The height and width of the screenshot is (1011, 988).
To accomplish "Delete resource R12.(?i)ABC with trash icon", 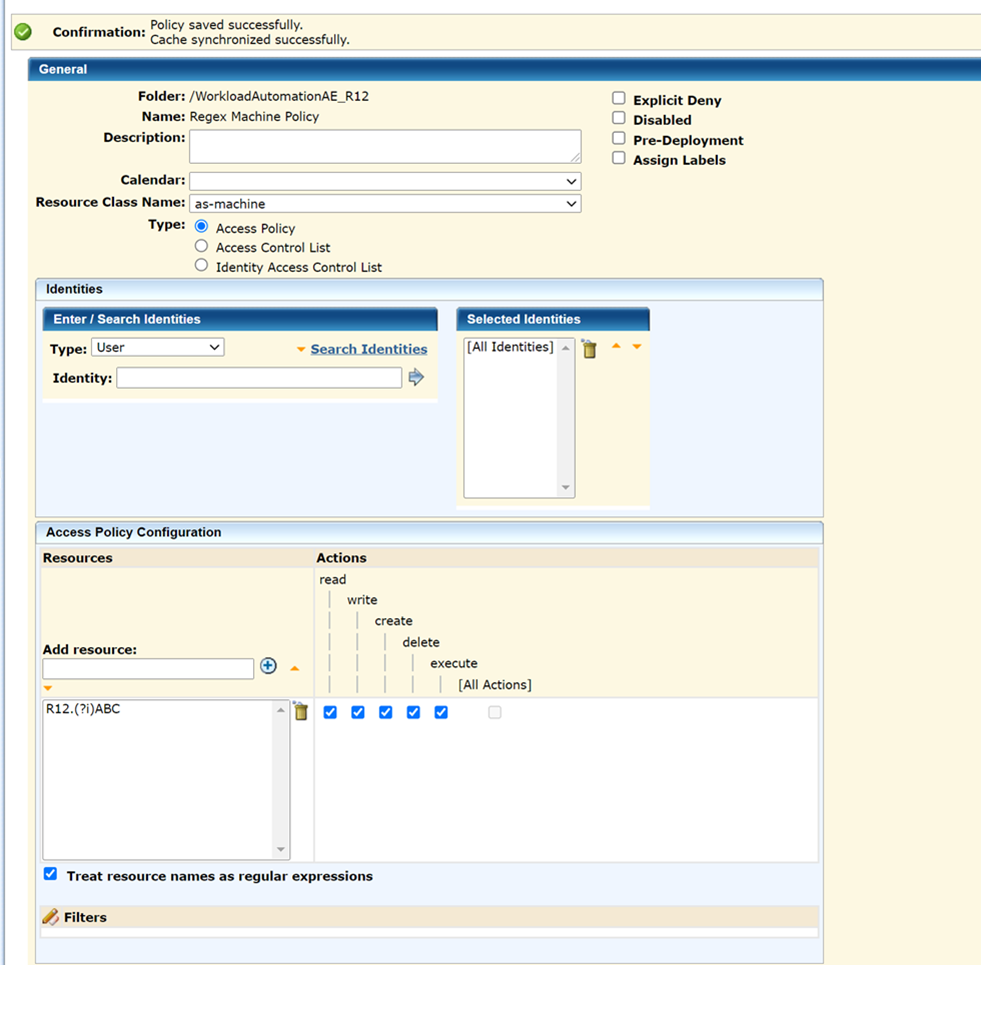I will 301,711.
